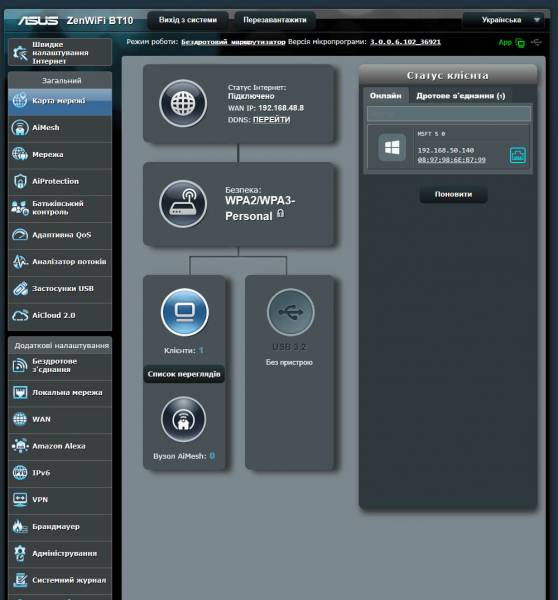558x600 pixels.
Task: Click the client MAC address link
Action: click(452, 160)
